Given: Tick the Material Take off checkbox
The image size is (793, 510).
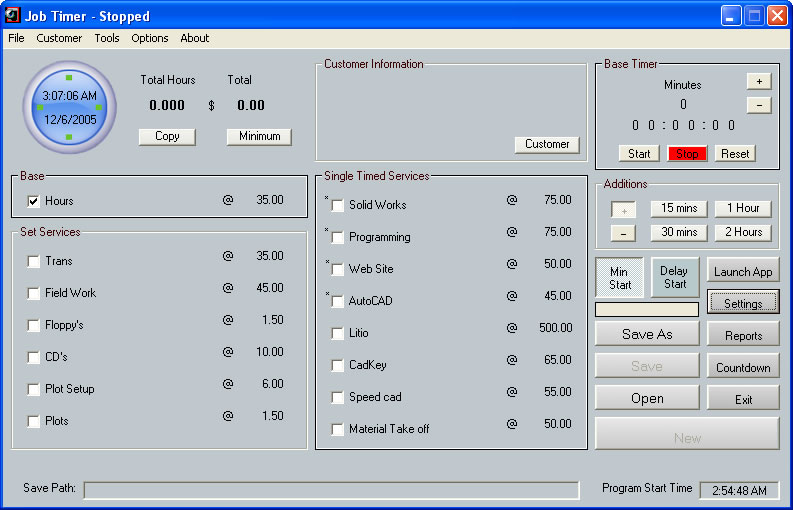Looking at the screenshot, I should (x=337, y=430).
